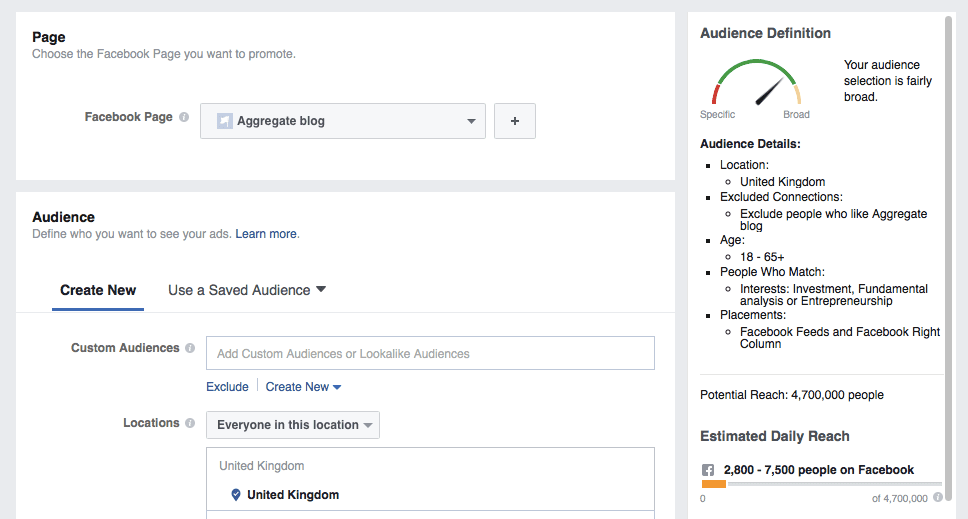The width and height of the screenshot is (968, 519).
Task: Click info icon beside Custom Audiences label
Action: [x=190, y=348]
